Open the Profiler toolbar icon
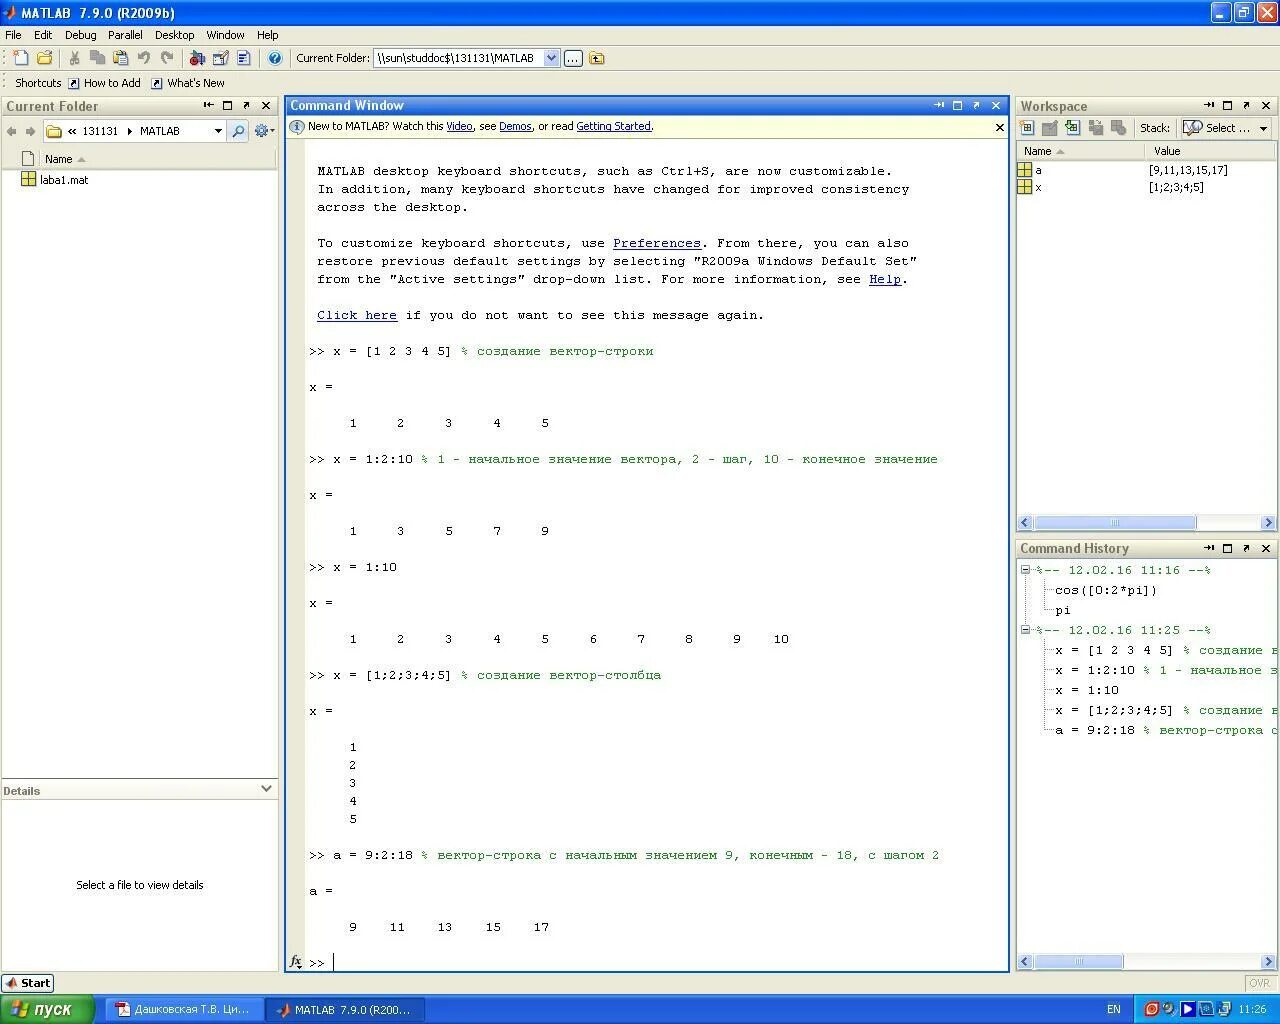 243,58
